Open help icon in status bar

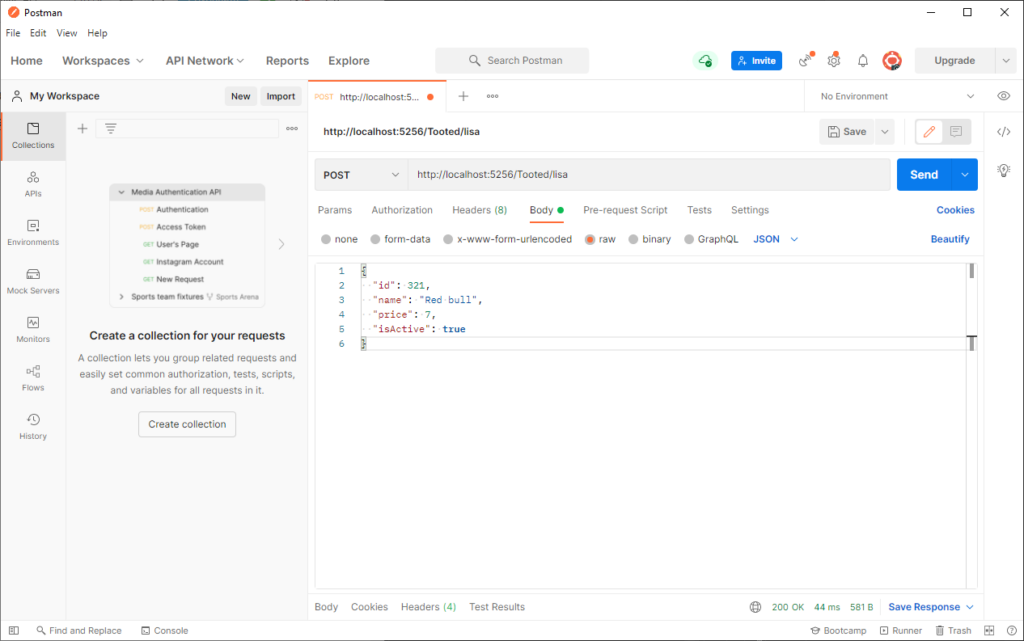(1012, 631)
